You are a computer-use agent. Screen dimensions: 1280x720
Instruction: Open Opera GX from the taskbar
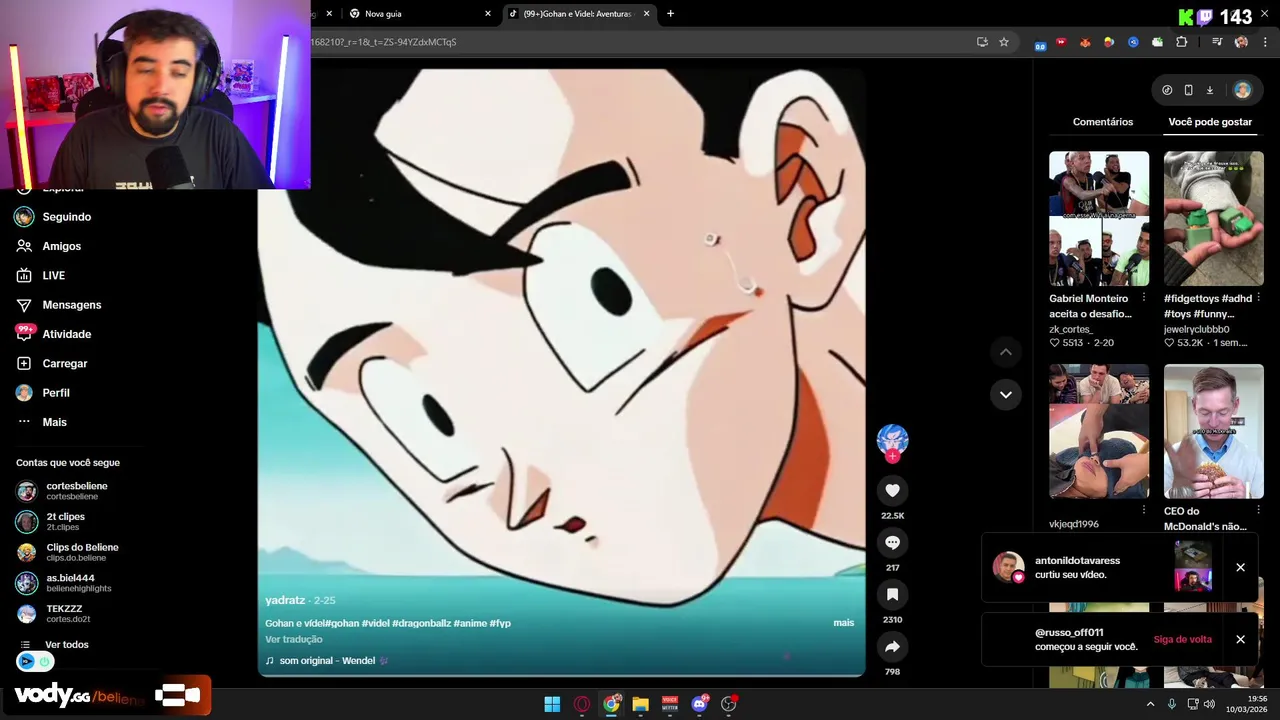point(582,704)
